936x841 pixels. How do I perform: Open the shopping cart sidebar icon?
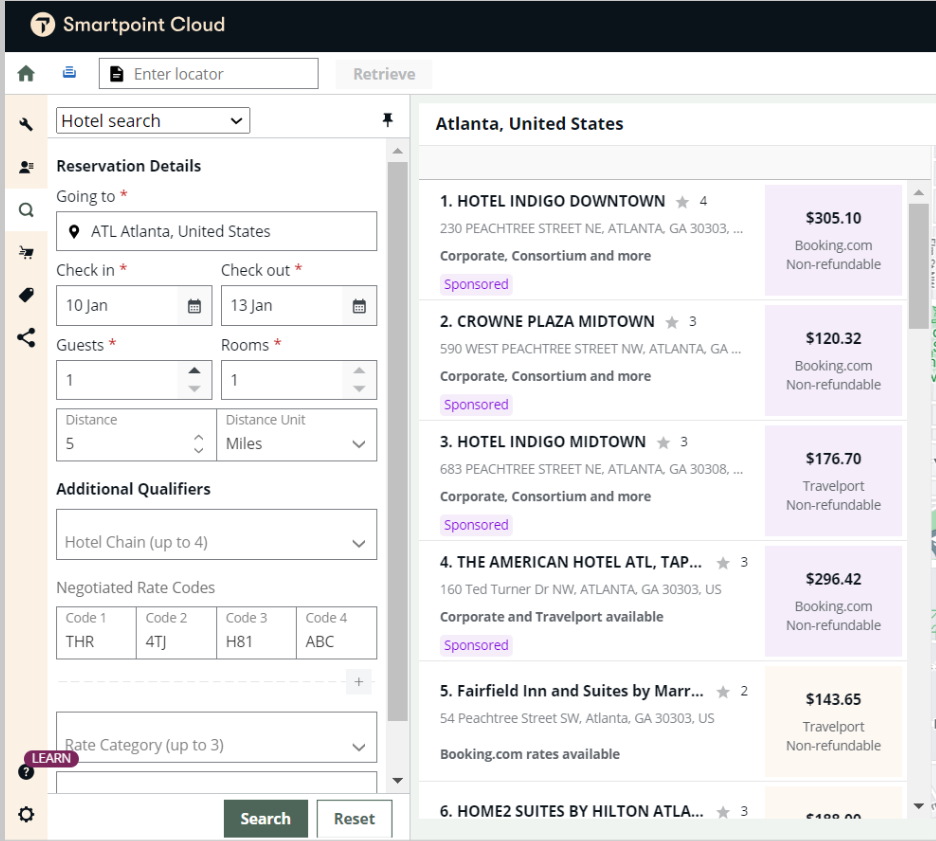pyautogui.click(x=26, y=252)
